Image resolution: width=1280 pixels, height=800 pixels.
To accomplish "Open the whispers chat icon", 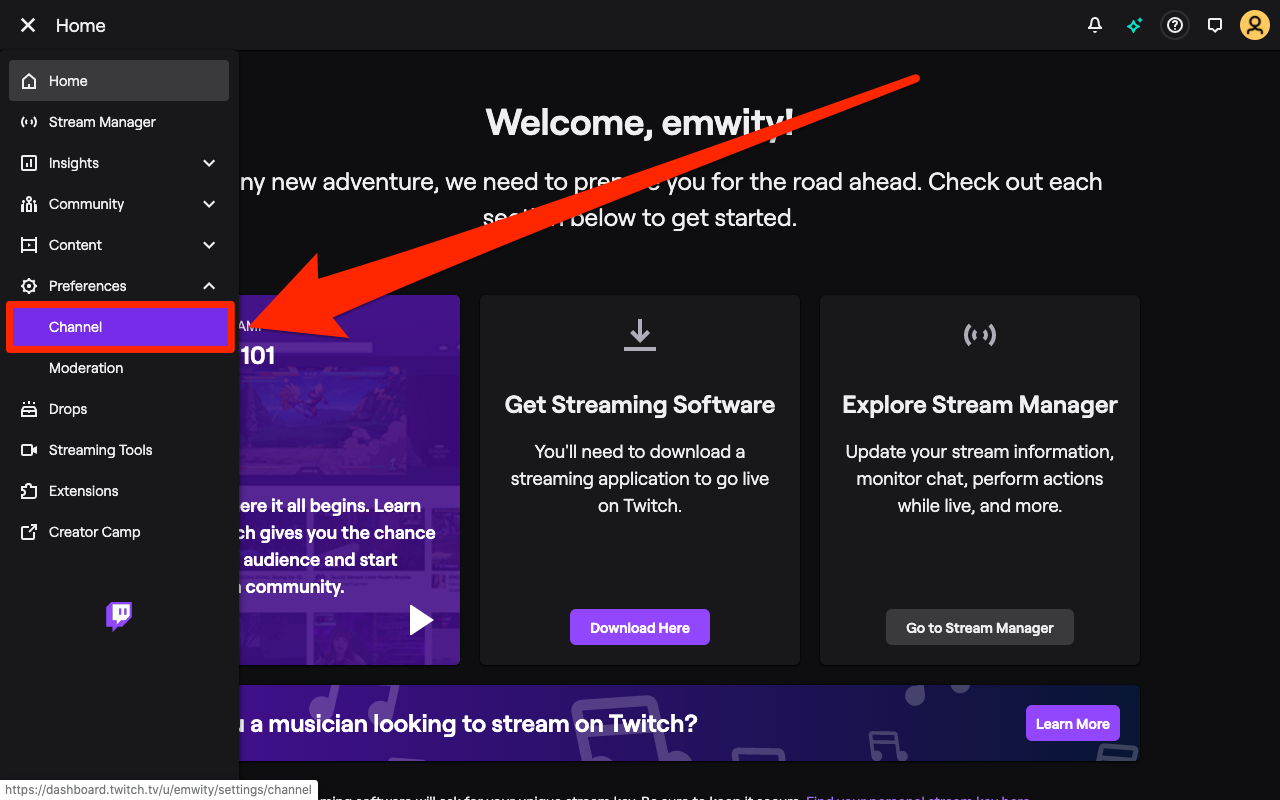I will click(x=1214, y=25).
